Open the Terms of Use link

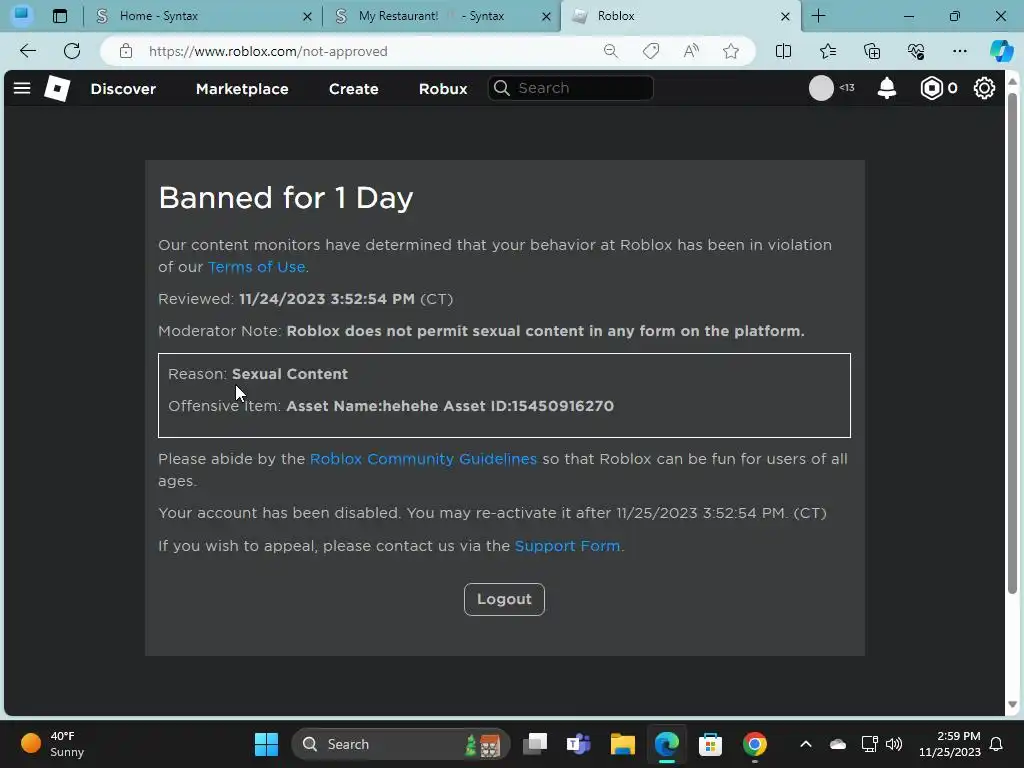pyautogui.click(x=257, y=267)
